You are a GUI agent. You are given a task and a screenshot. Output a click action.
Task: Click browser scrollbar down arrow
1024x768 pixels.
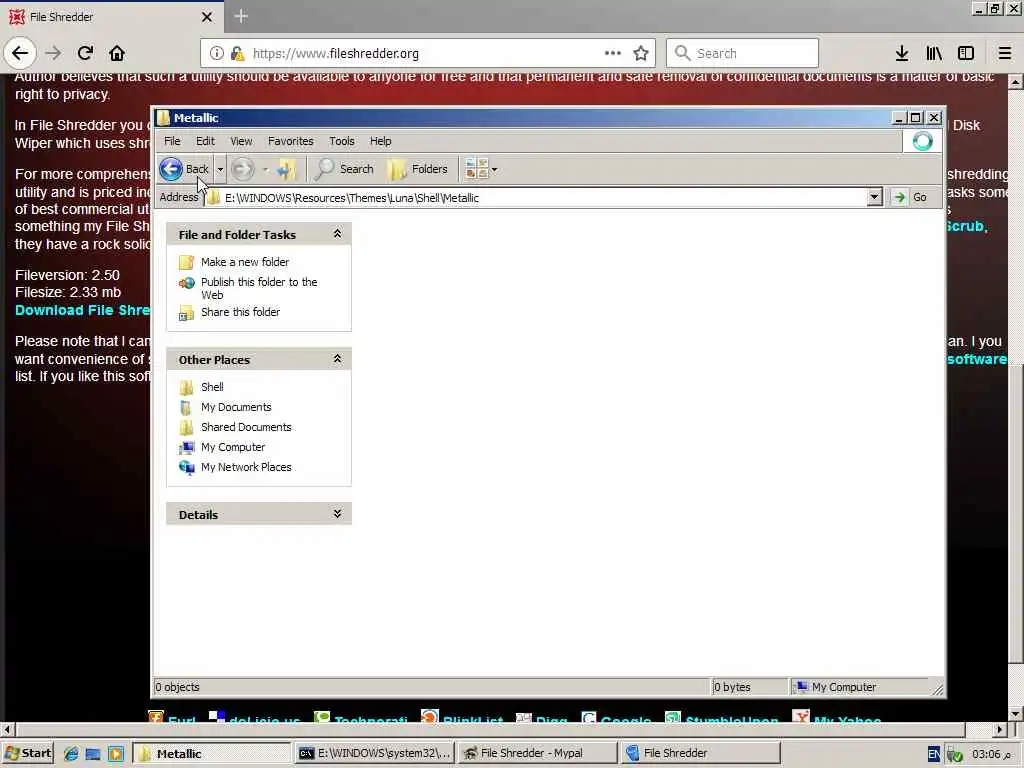pyautogui.click(x=1016, y=714)
